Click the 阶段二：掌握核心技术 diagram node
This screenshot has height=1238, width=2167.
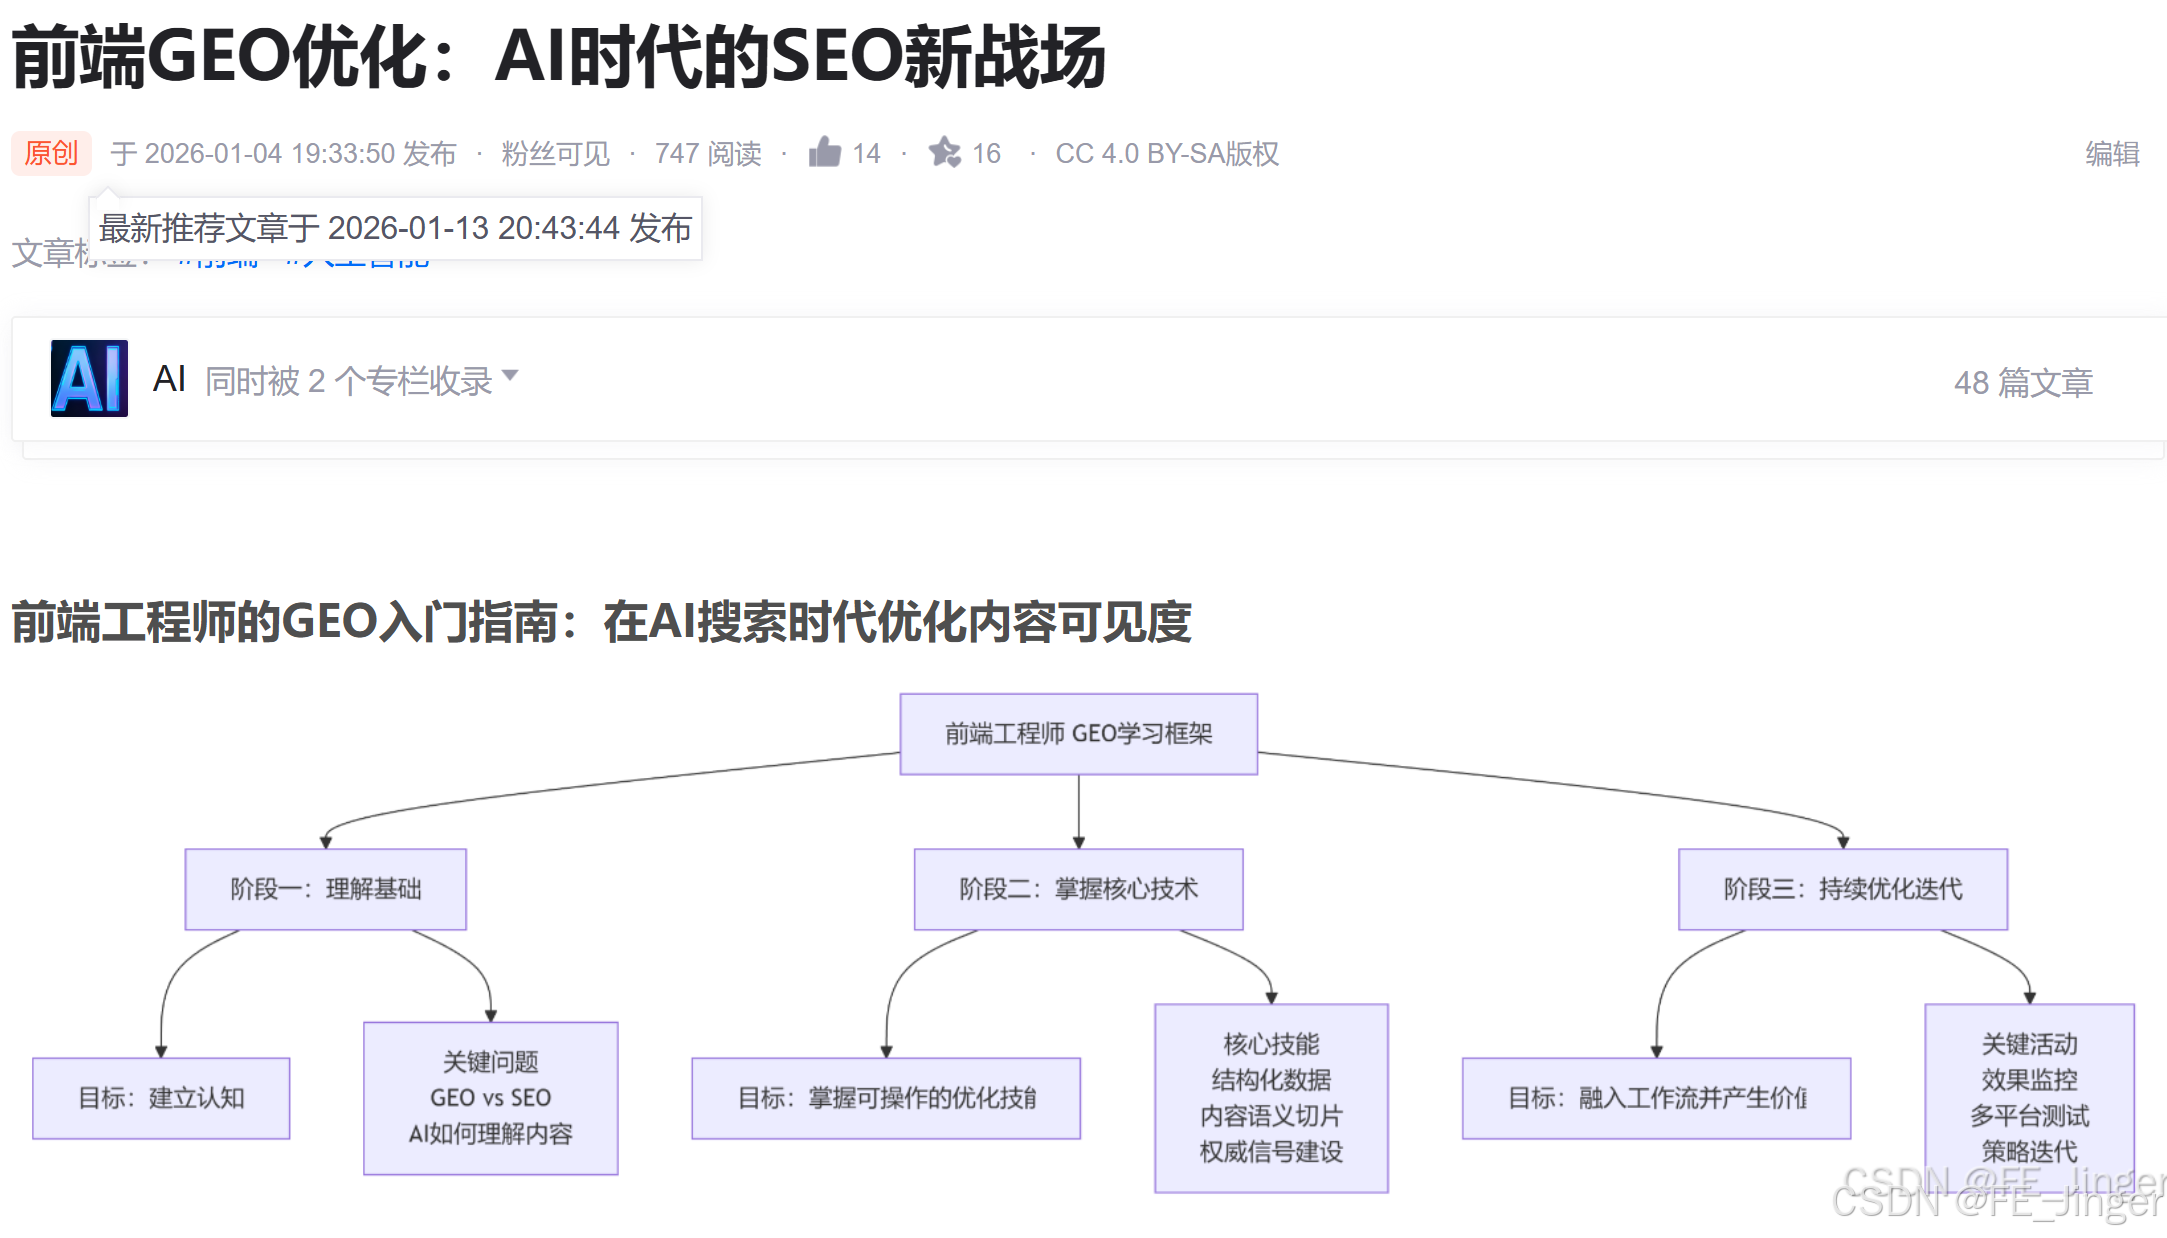[x=1078, y=889]
